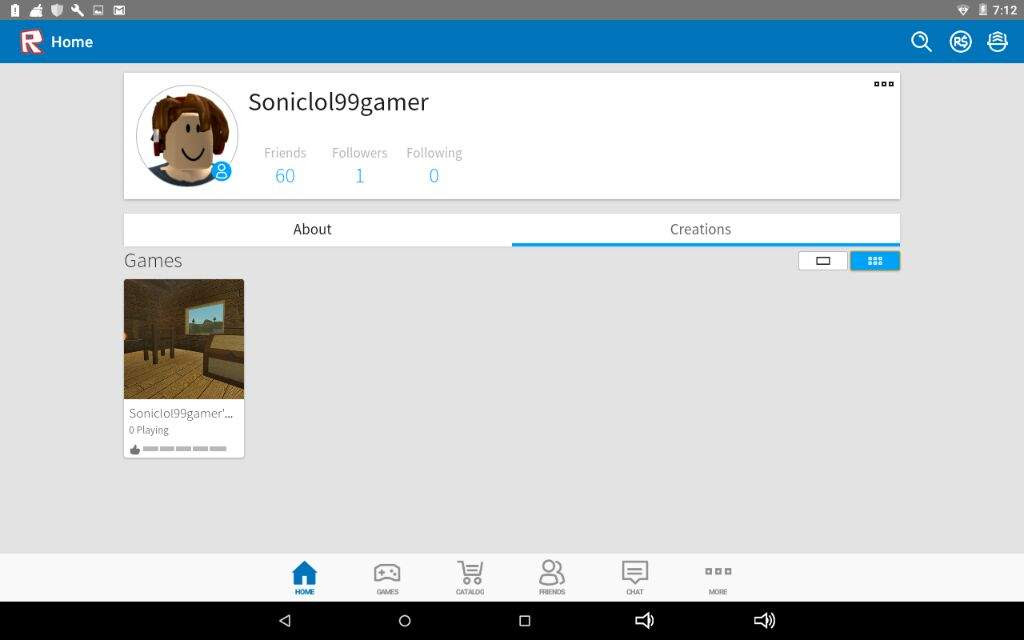Open the Robux balance icon
This screenshot has width=1024, height=640.
click(960, 42)
